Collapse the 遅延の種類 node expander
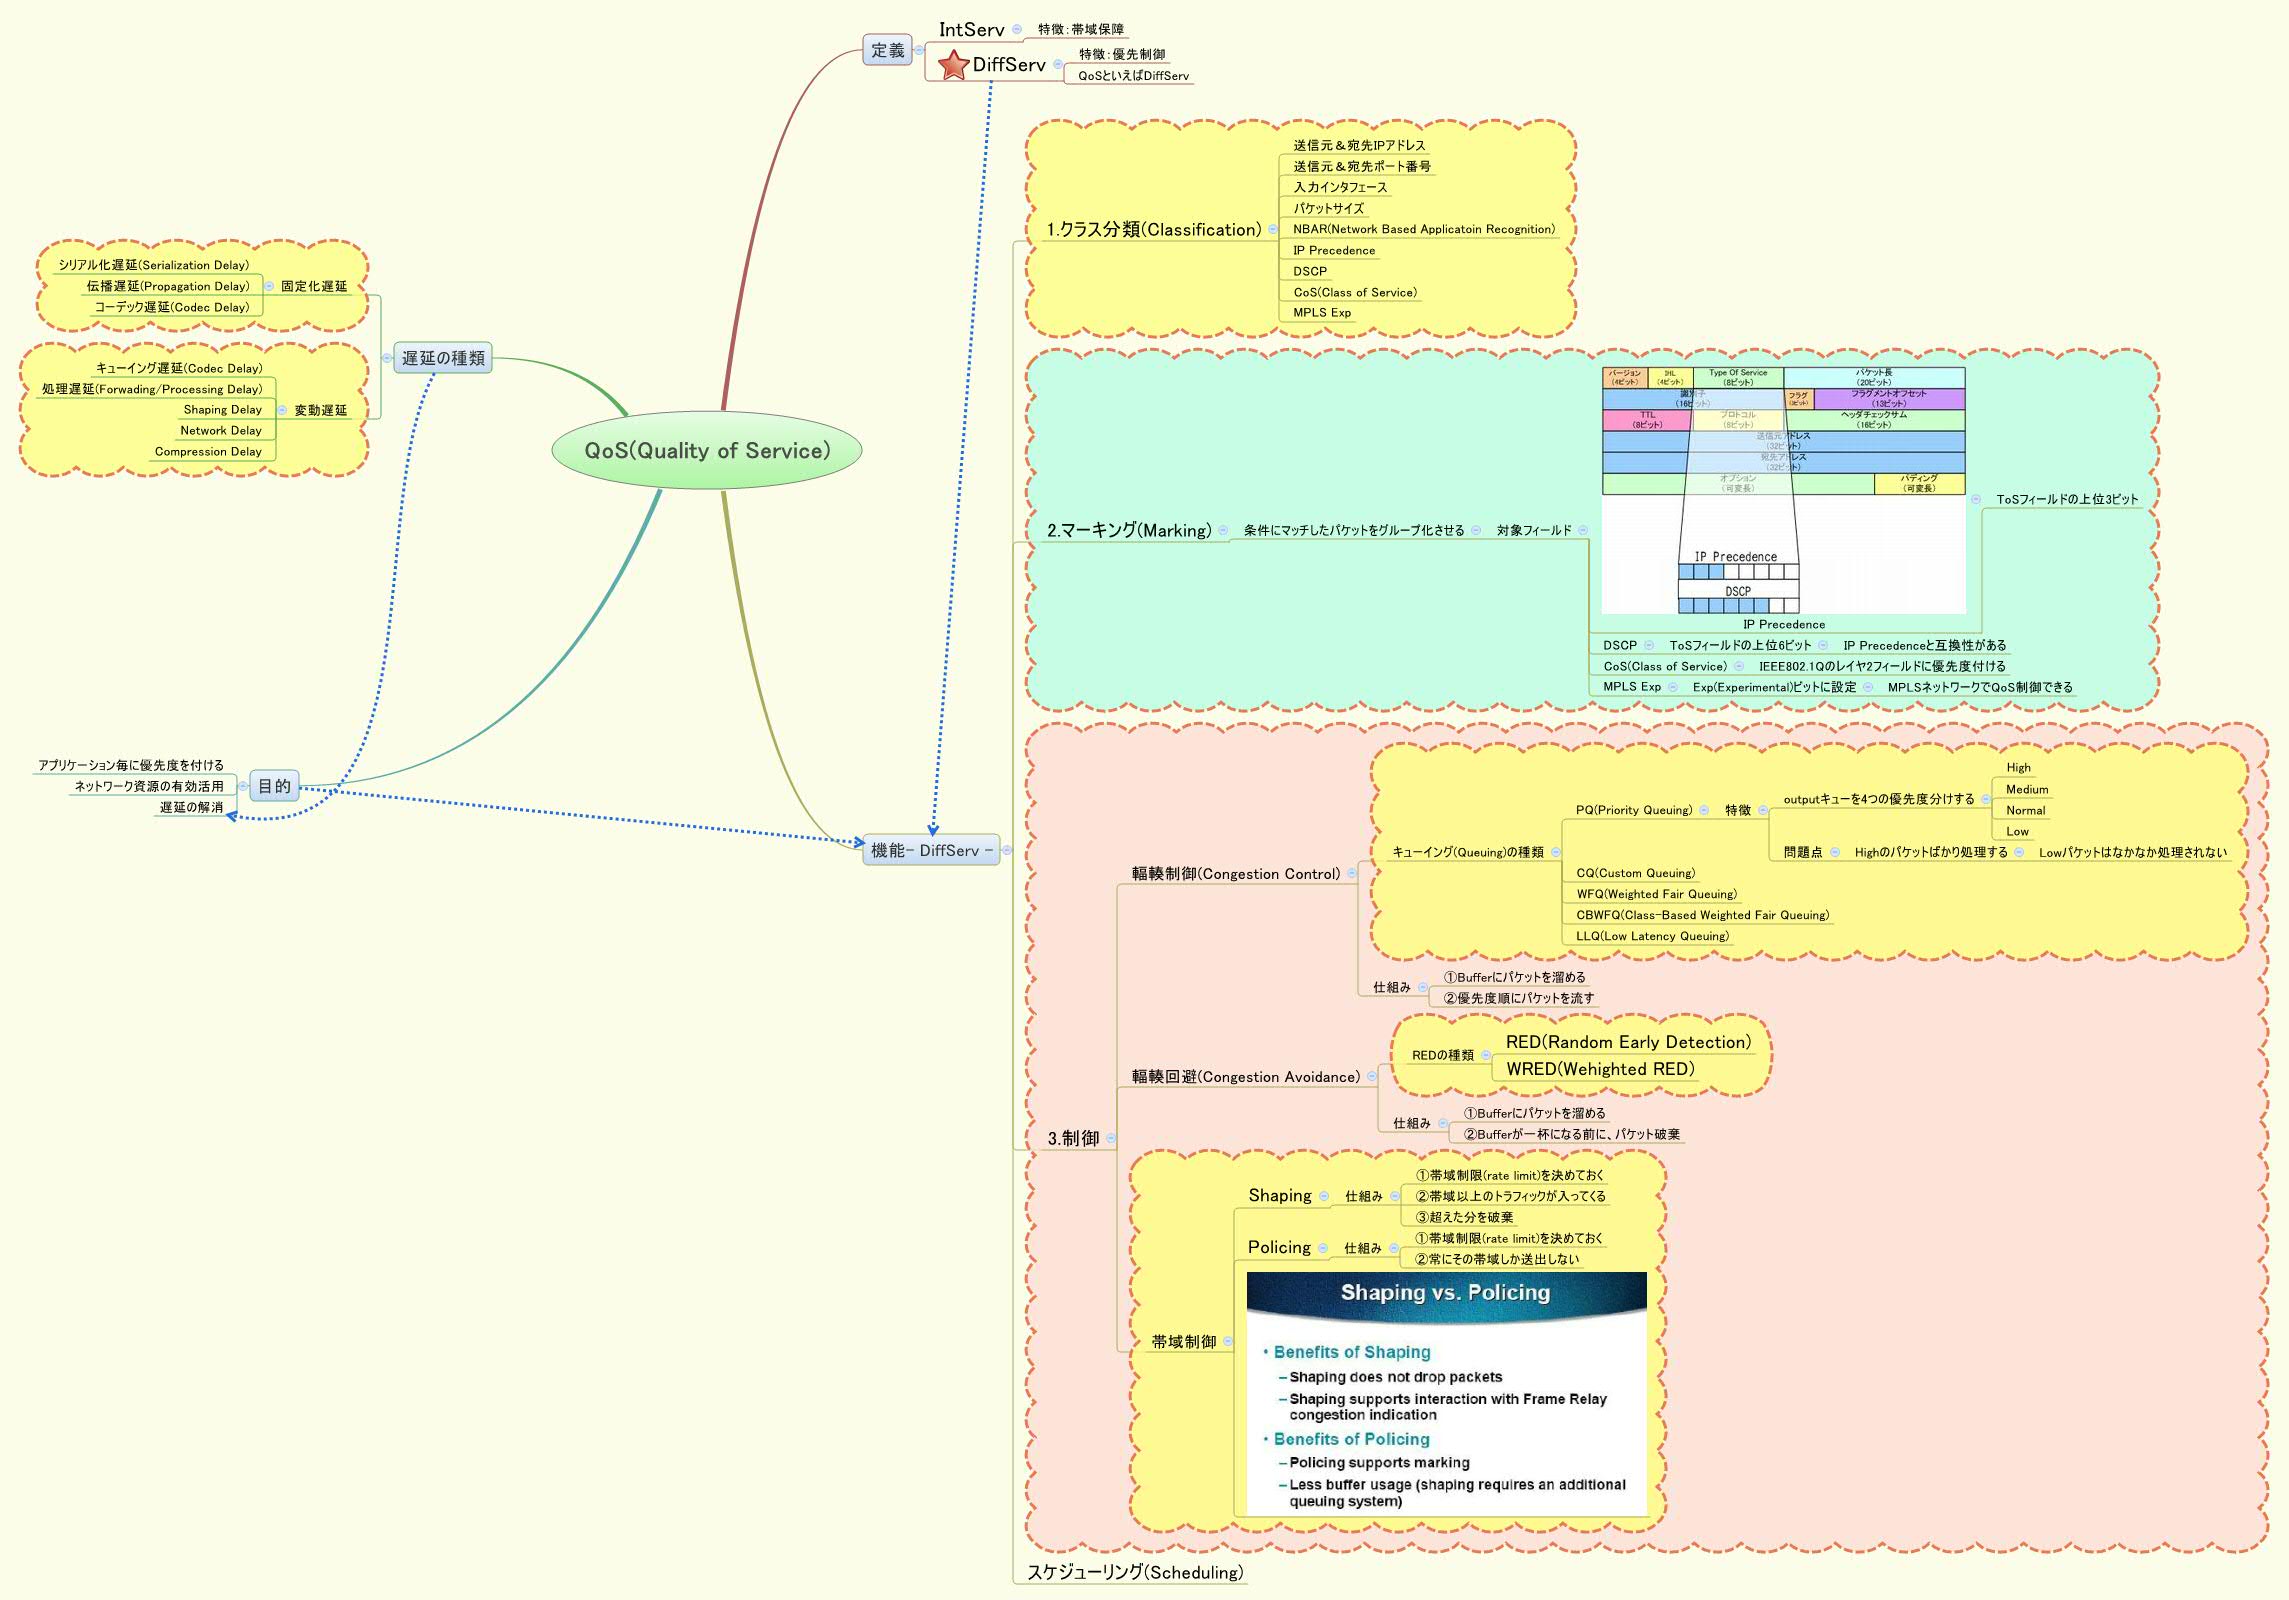 pyautogui.click(x=387, y=358)
